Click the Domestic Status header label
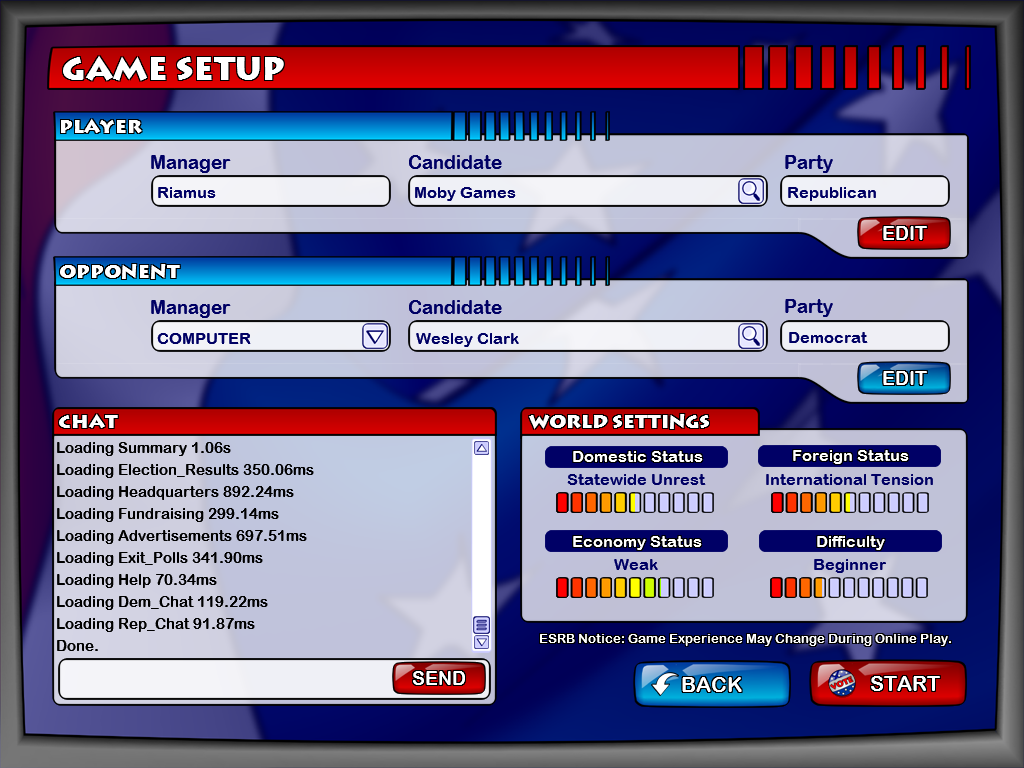1024x768 pixels. [x=636, y=456]
